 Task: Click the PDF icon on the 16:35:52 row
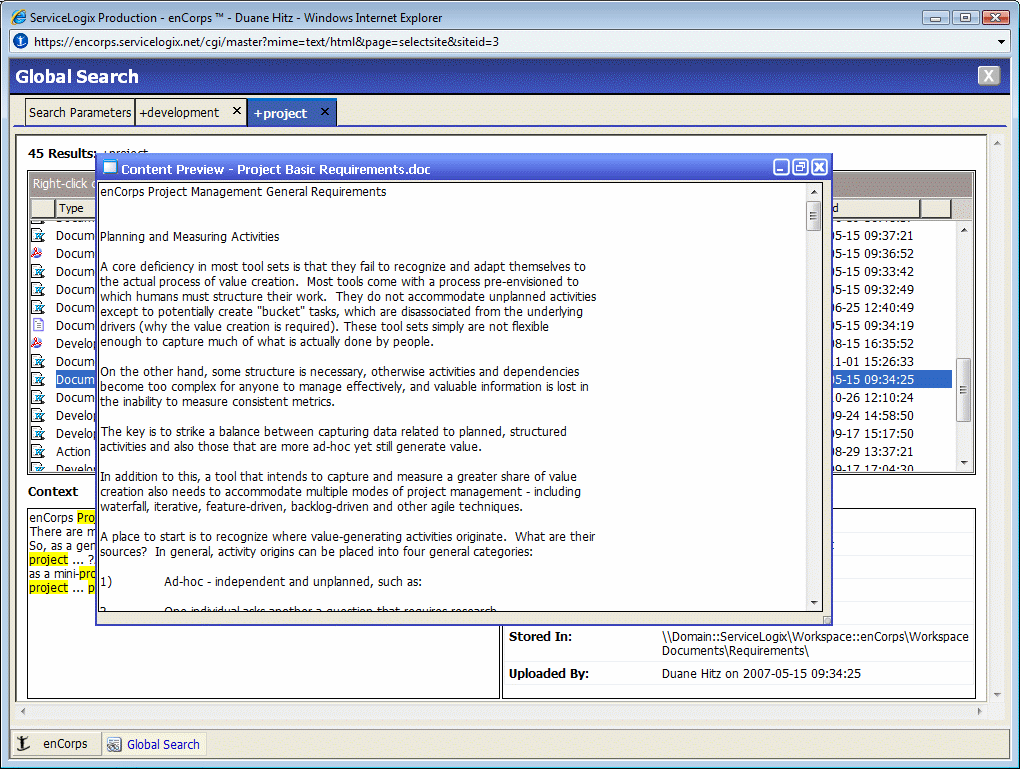coord(38,343)
